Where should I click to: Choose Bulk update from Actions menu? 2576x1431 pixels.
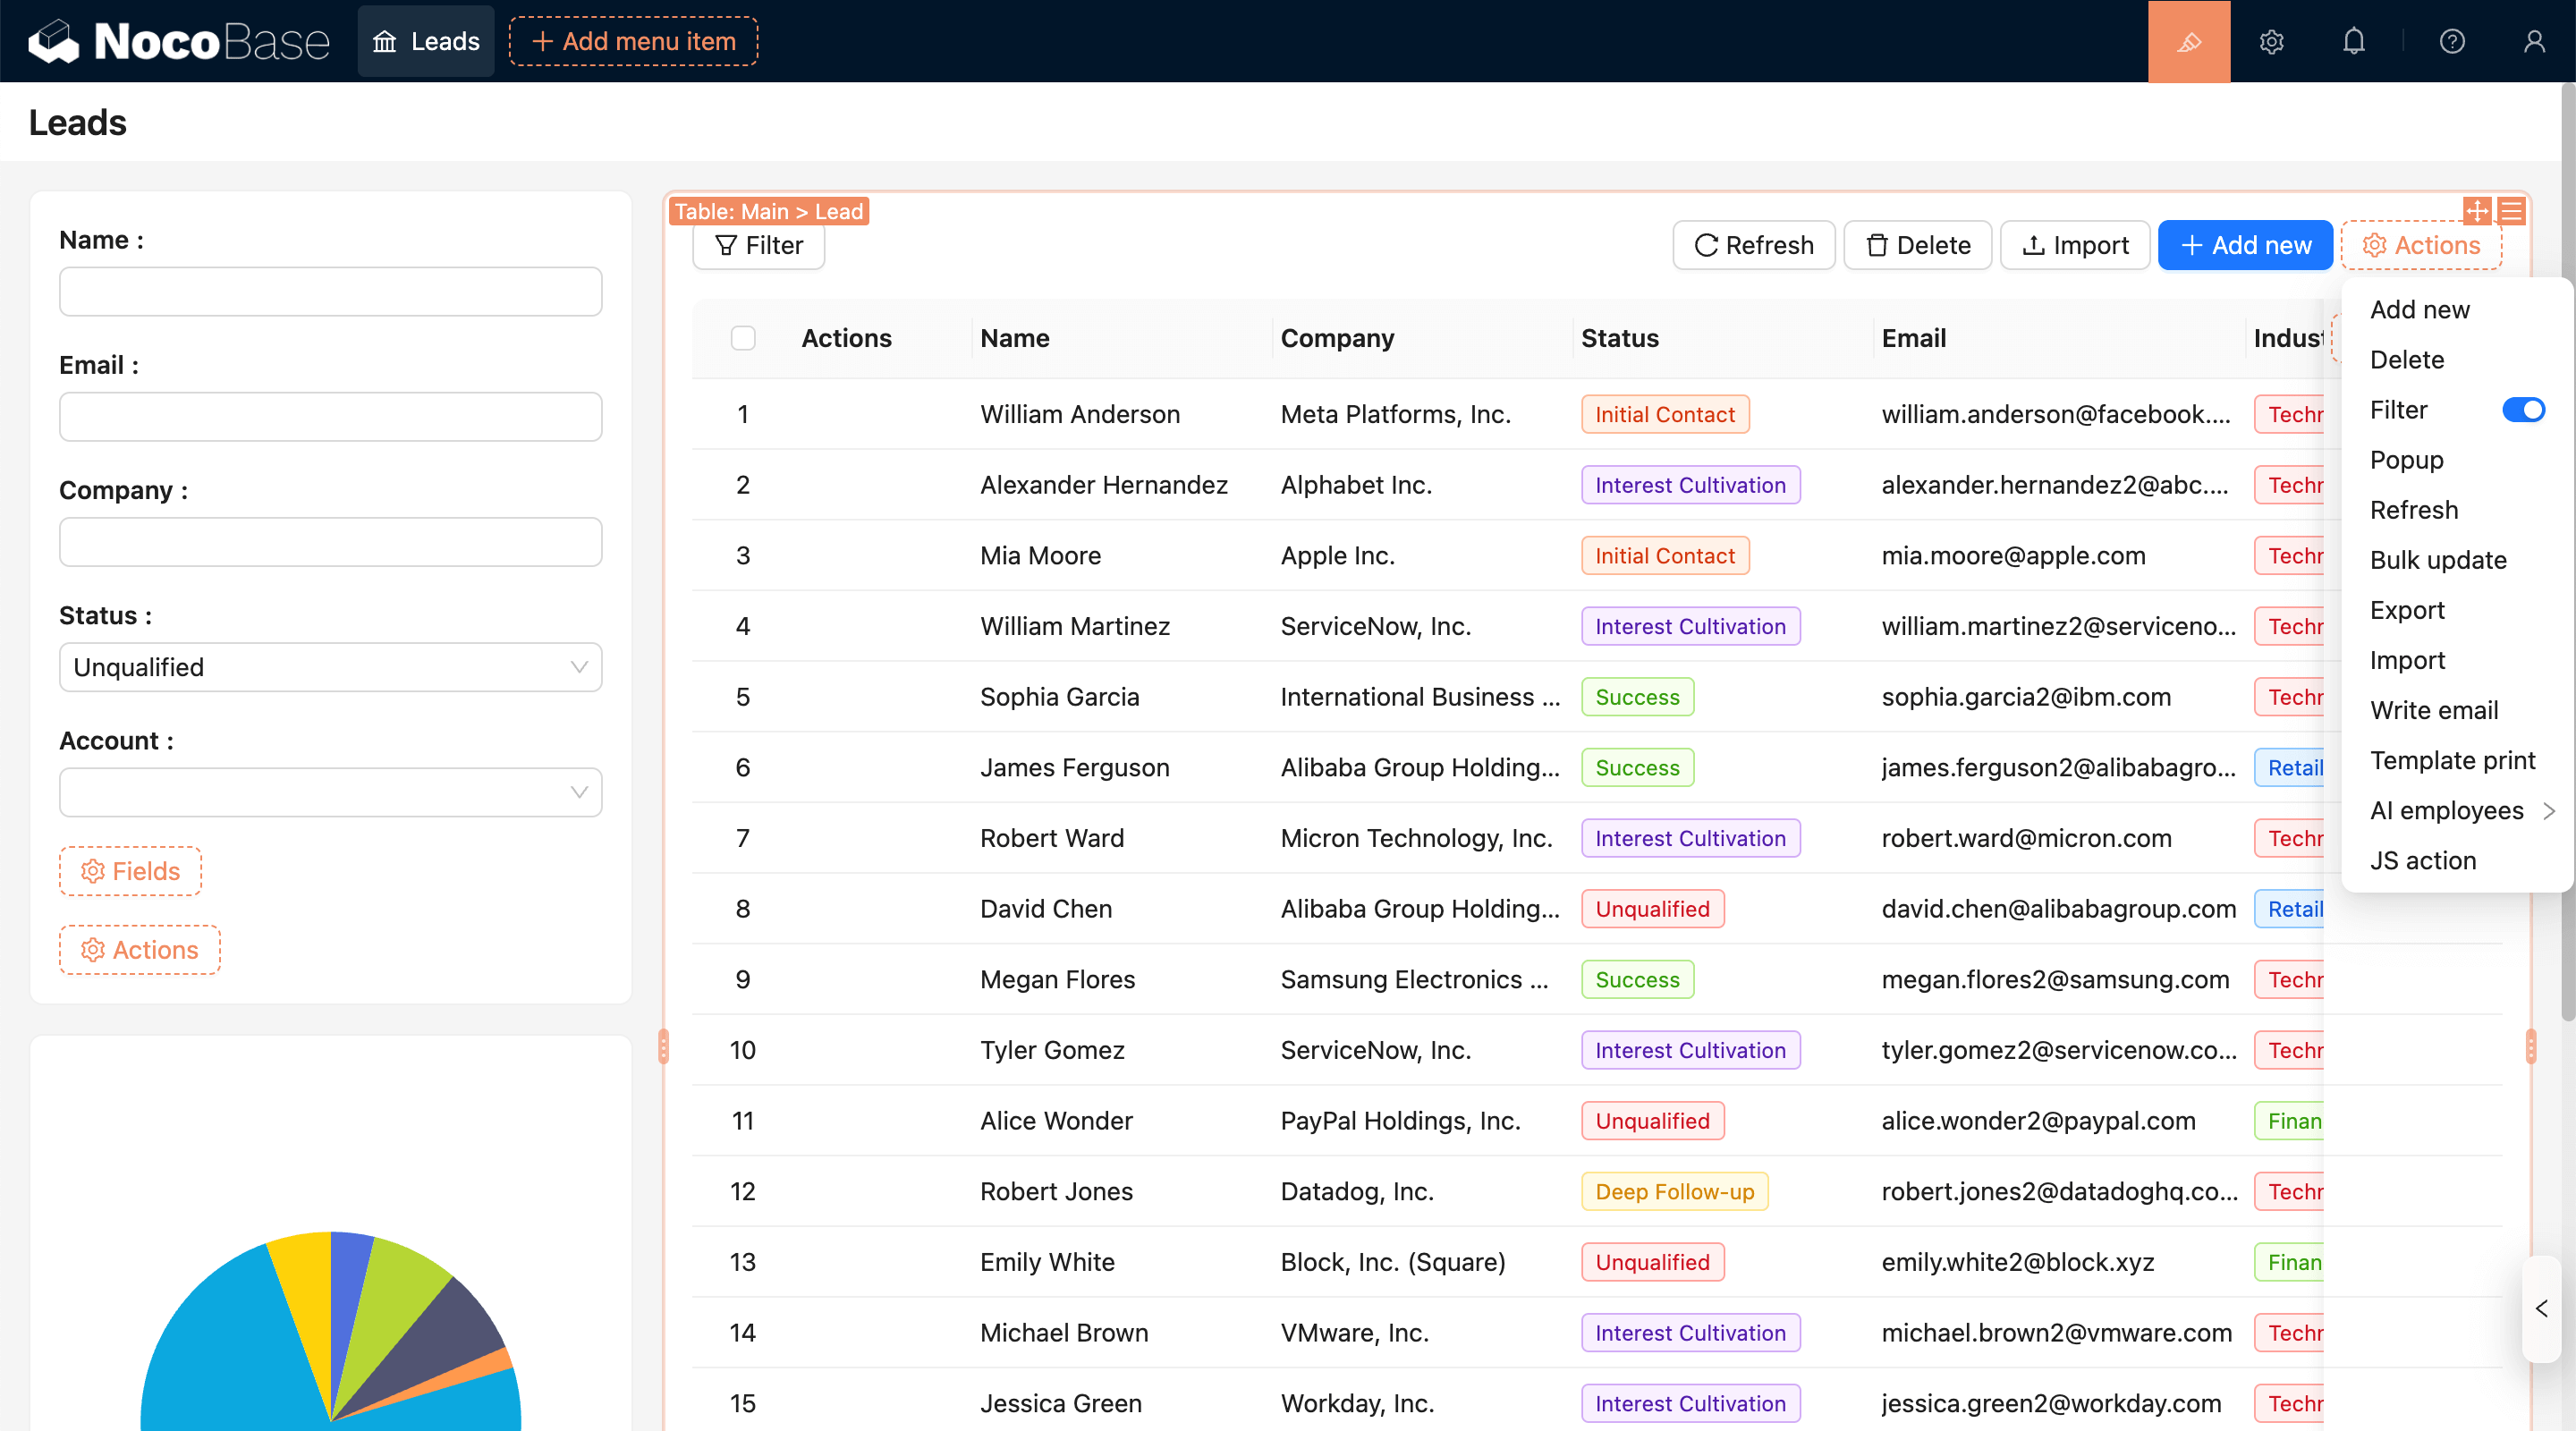(2437, 560)
